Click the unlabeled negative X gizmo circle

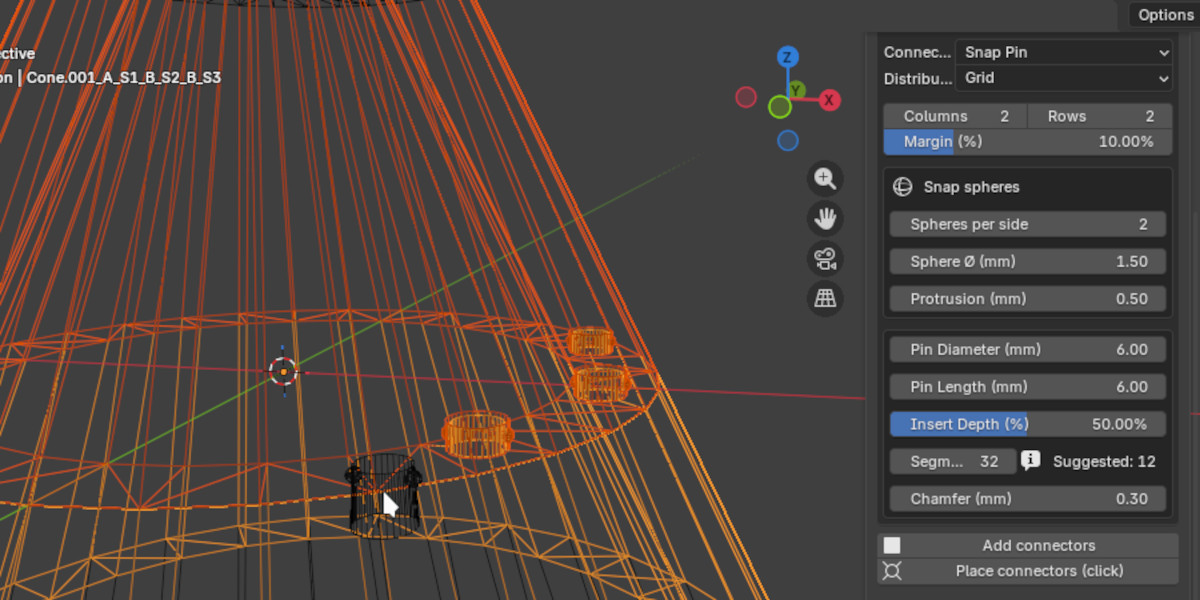pyautogui.click(x=746, y=97)
